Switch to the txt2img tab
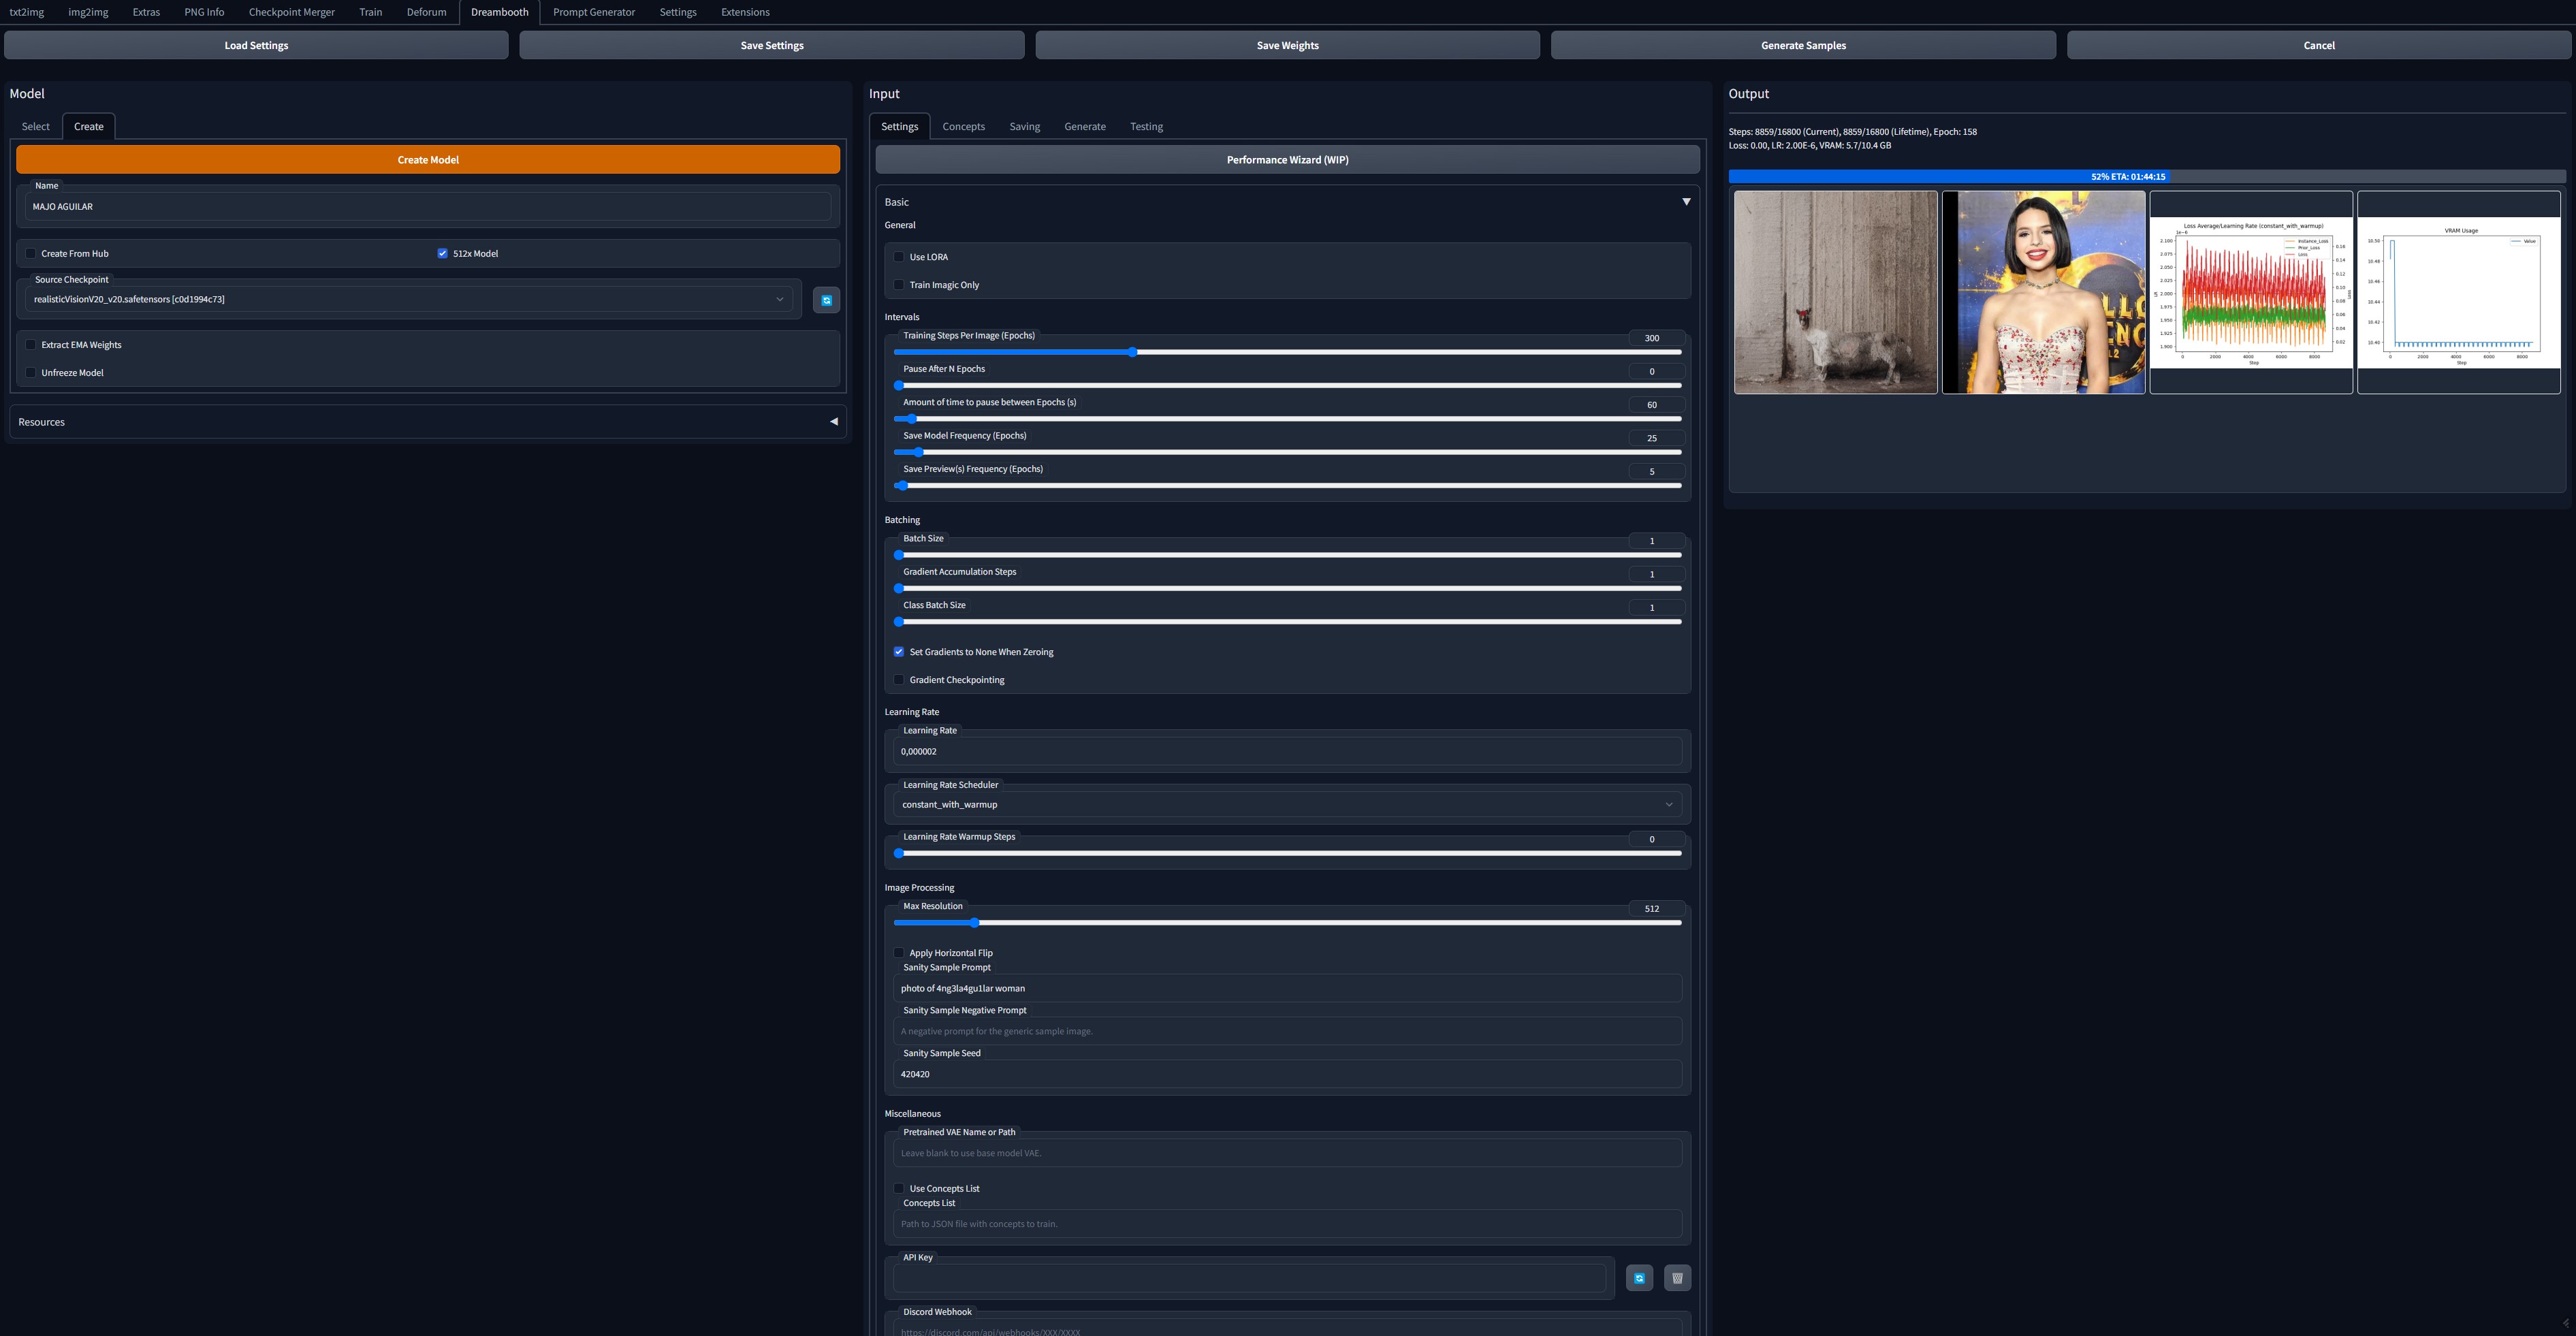The image size is (2576, 1336). (26, 11)
